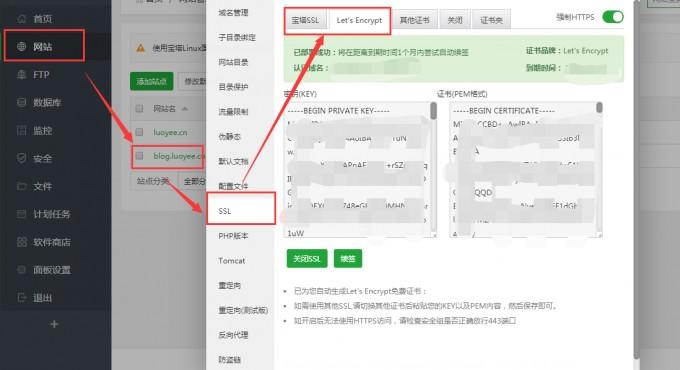Check the select-all box beside 网站名
680x370 pixels.
click(x=139, y=108)
